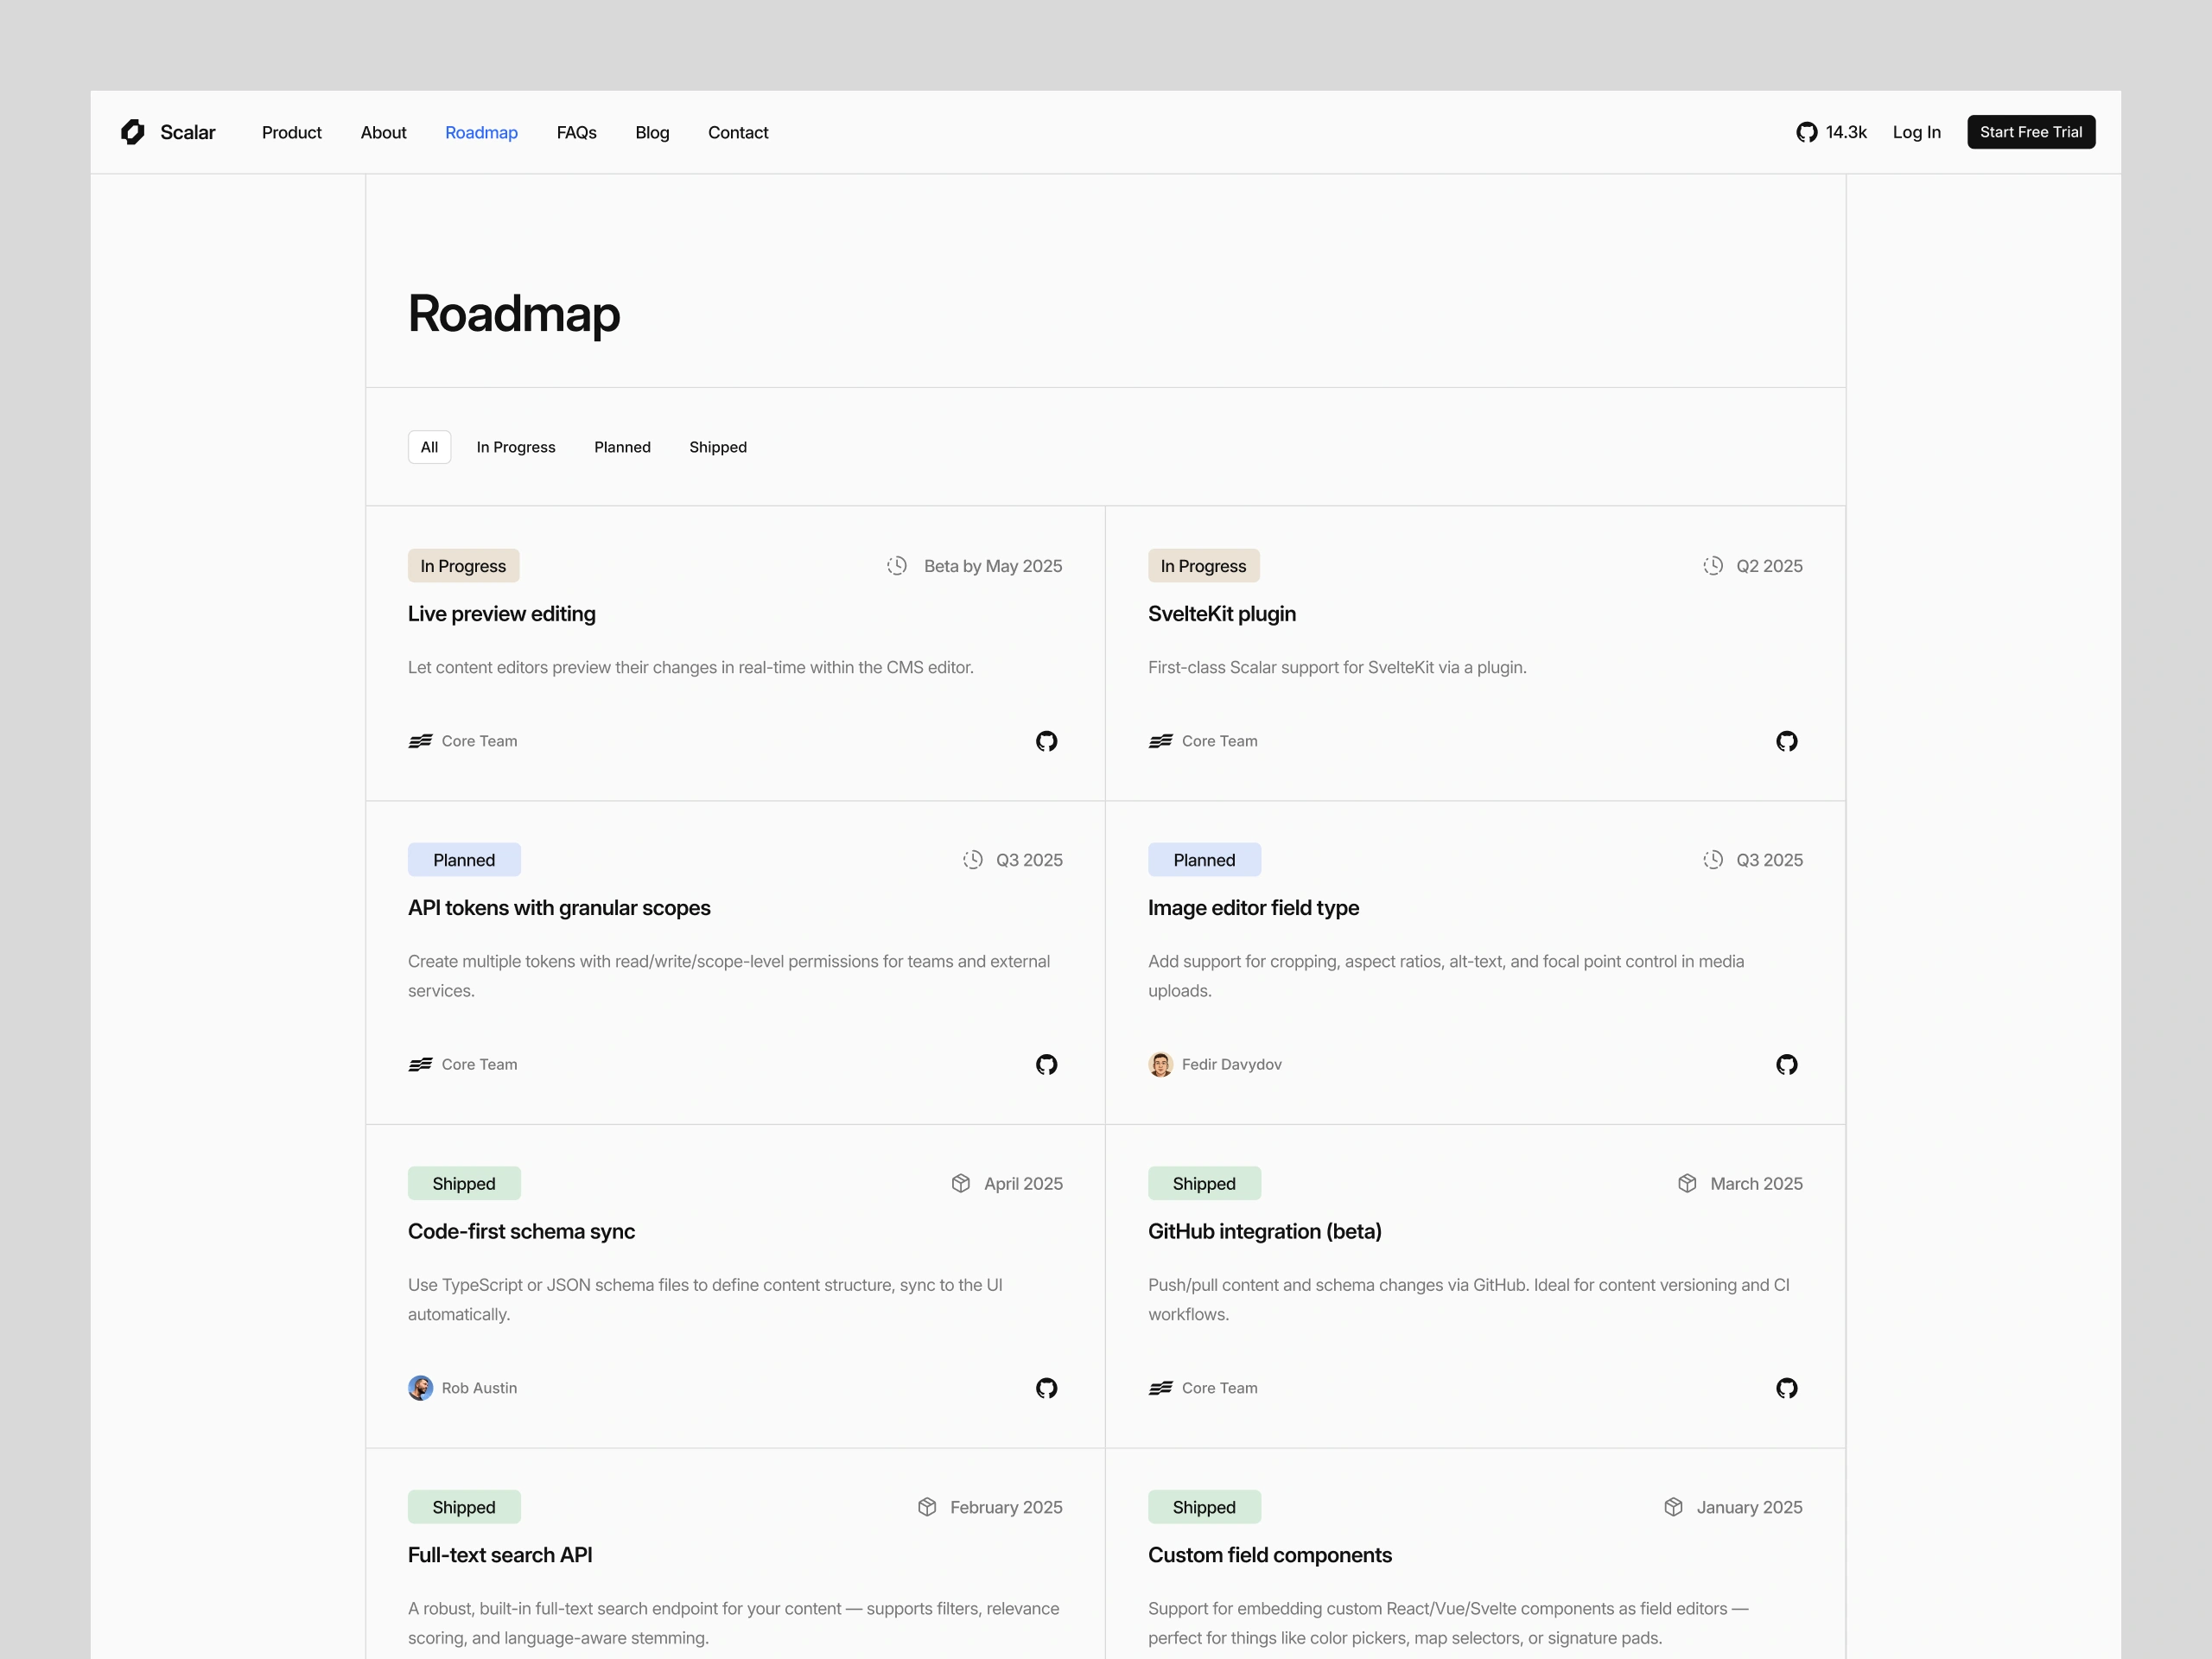The height and width of the screenshot is (1659, 2212).
Task: Open GitHub link on Image editor field card
Action: pyautogui.click(x=1786, y=1064)
